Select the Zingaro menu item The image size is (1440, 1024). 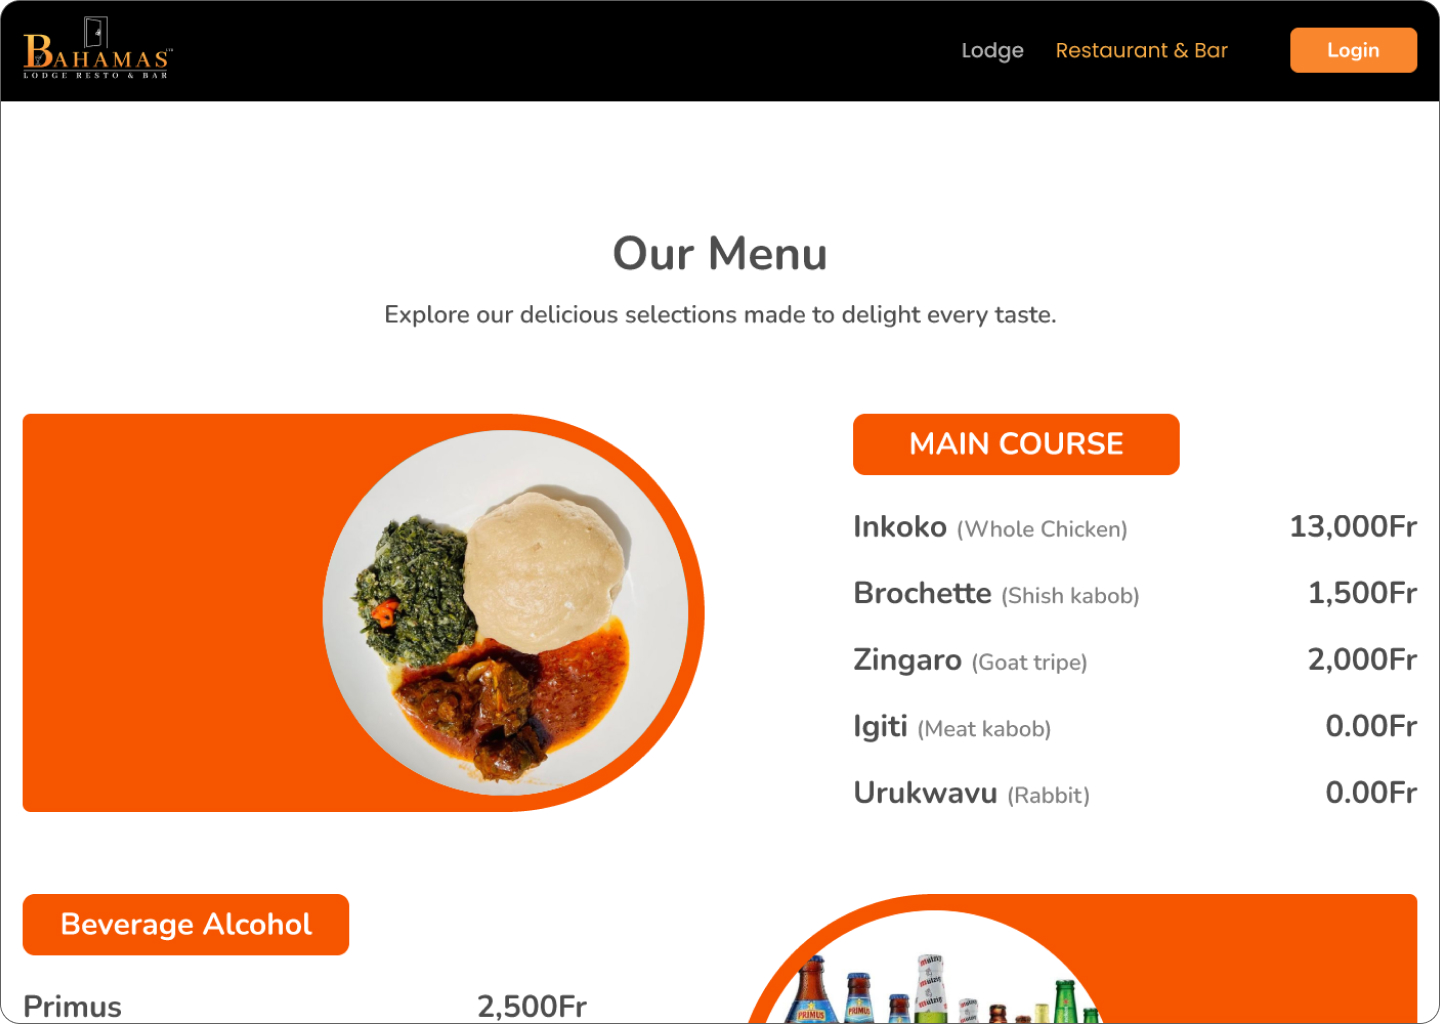coord(970,660)
